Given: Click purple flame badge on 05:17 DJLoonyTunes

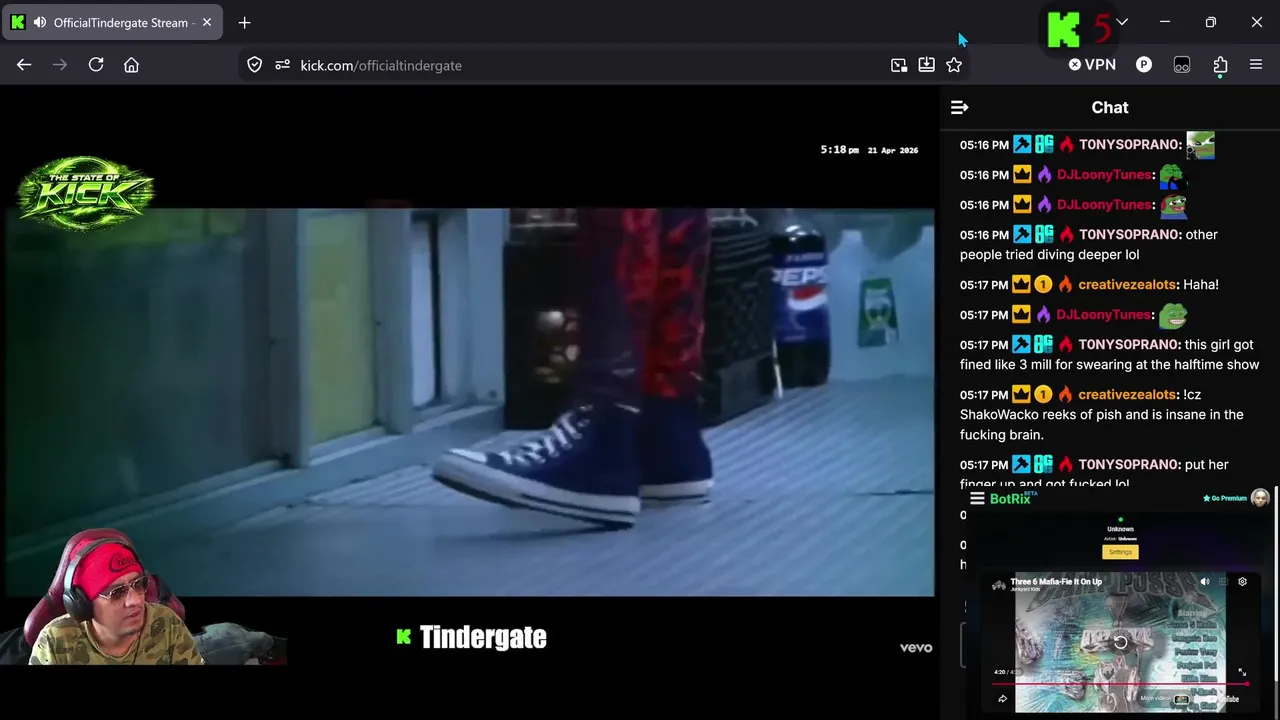Looking at the screenshot, I should pyautogui.click(x=1044, y=314).
